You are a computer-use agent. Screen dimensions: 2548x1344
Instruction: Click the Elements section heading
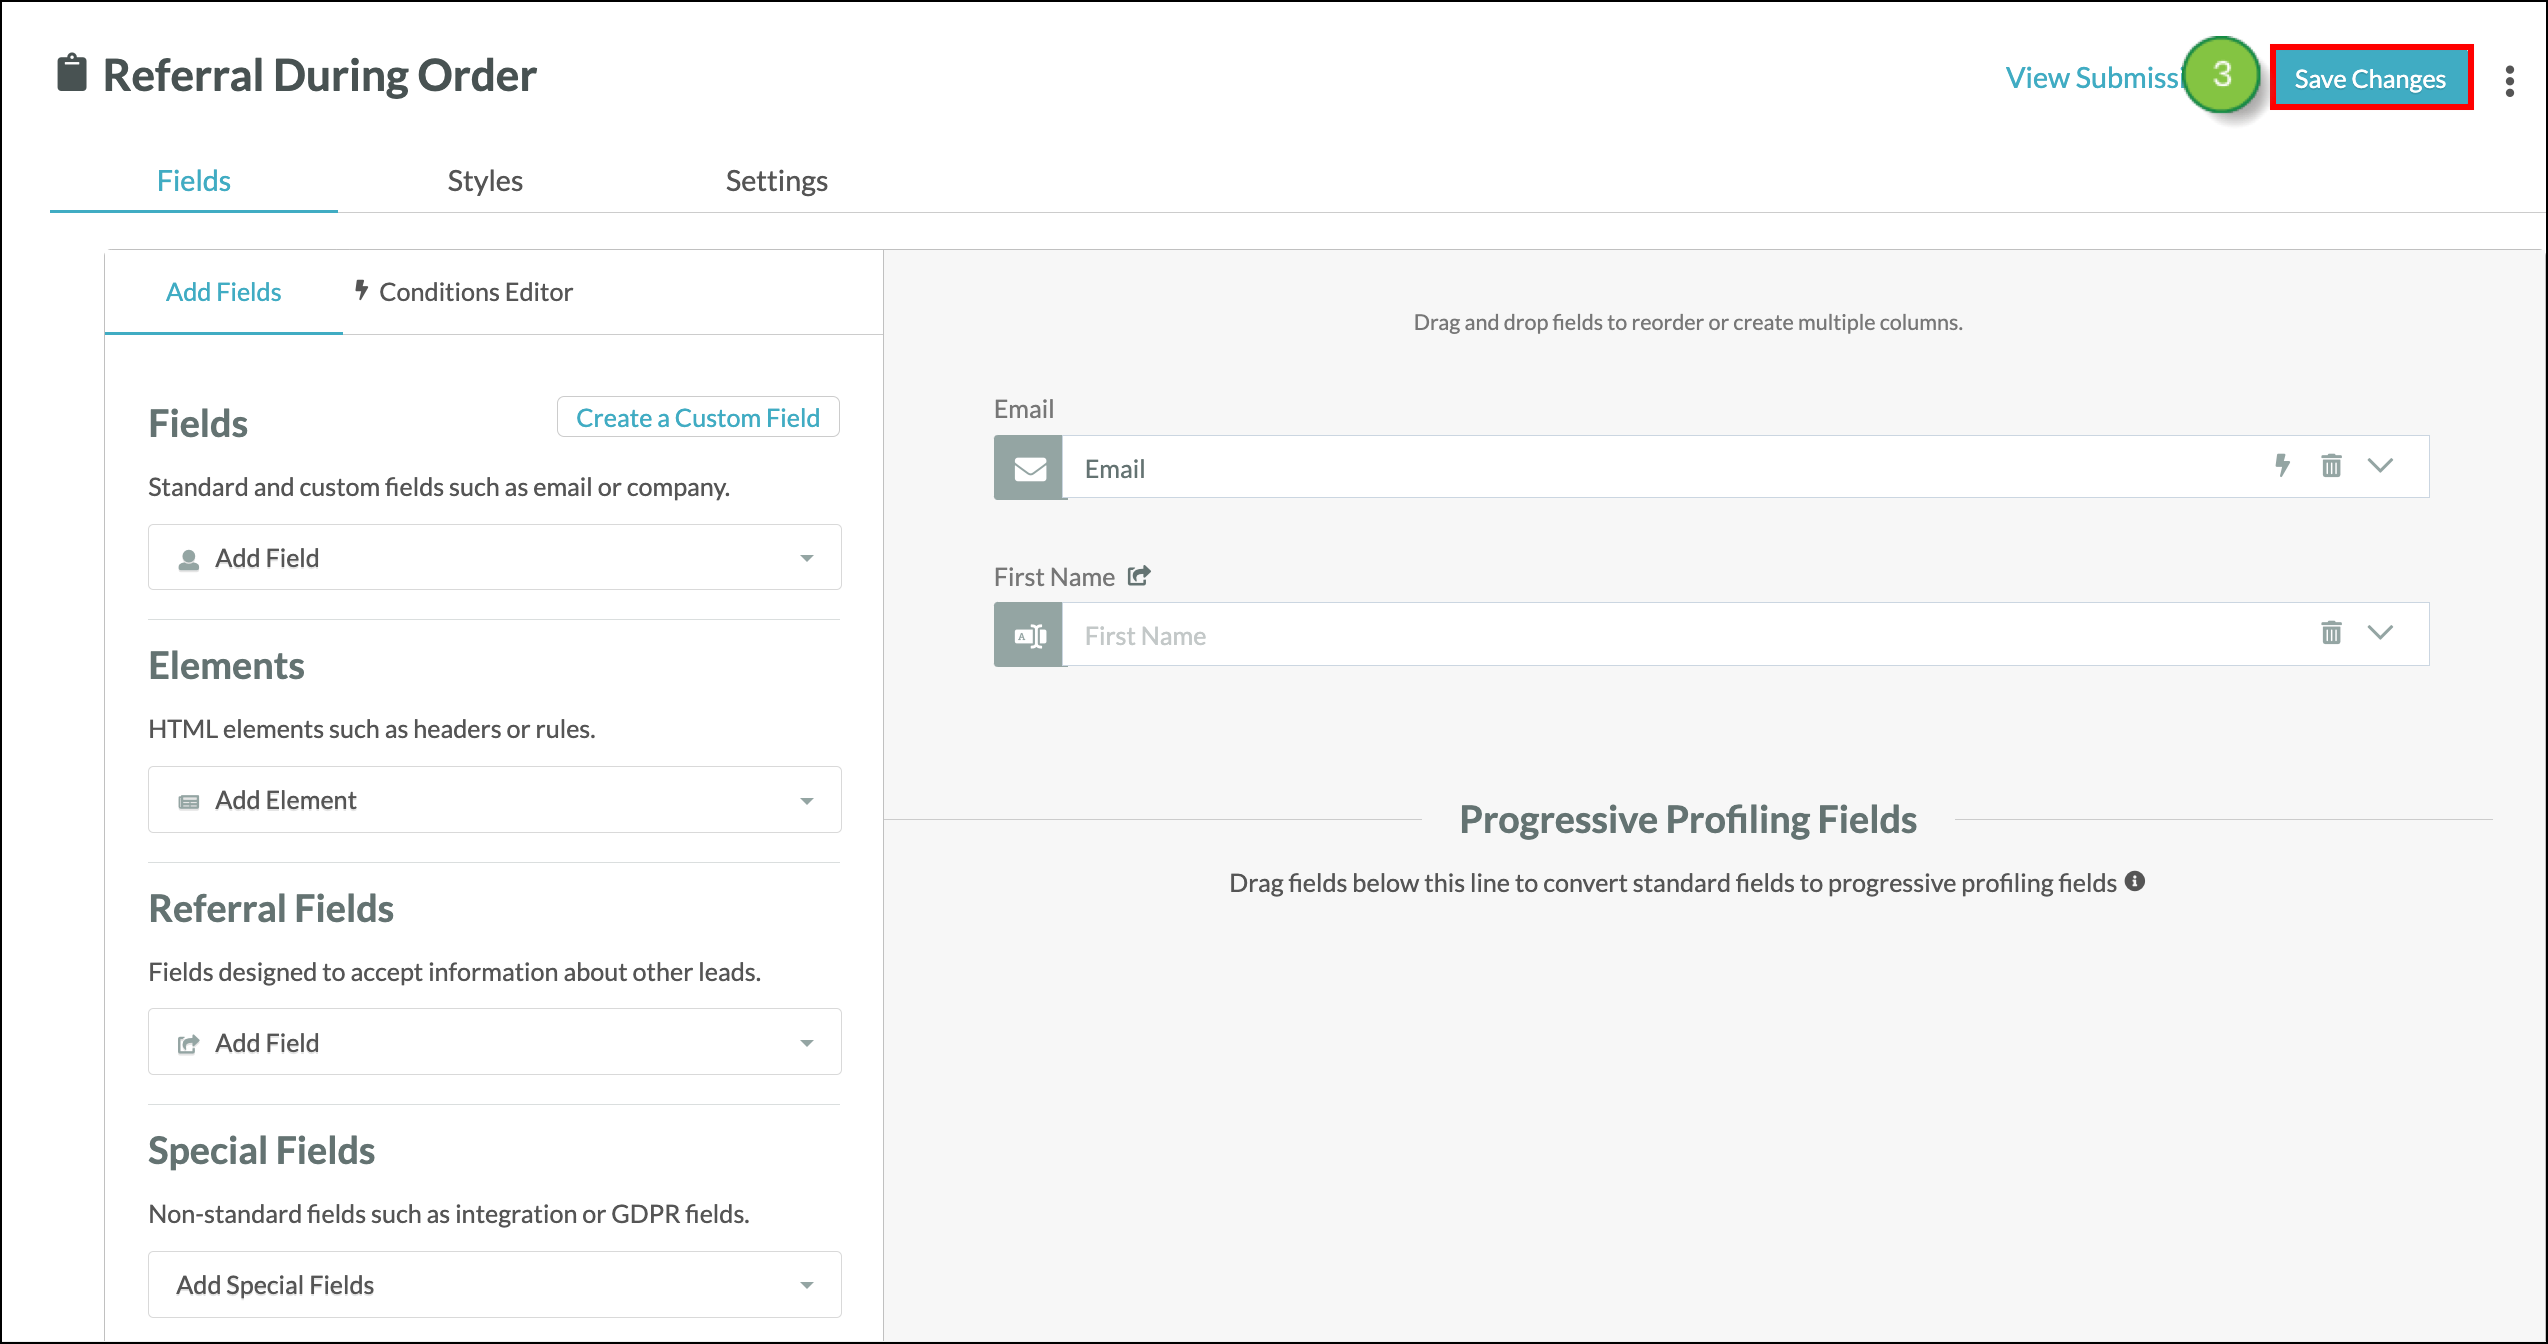[x=227, y=665]
